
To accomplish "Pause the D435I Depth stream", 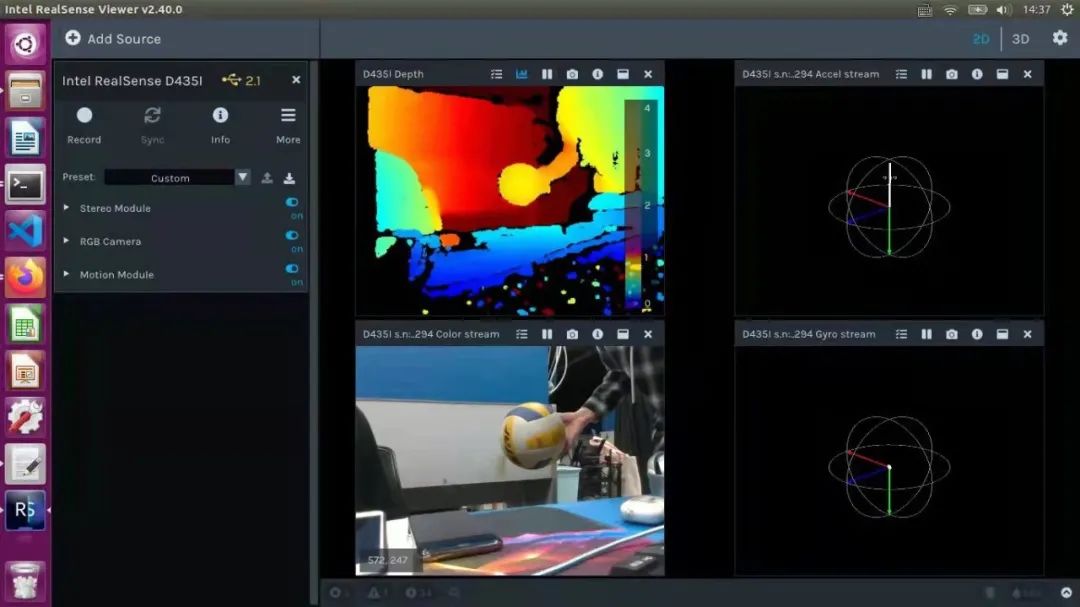I will 547,74.
